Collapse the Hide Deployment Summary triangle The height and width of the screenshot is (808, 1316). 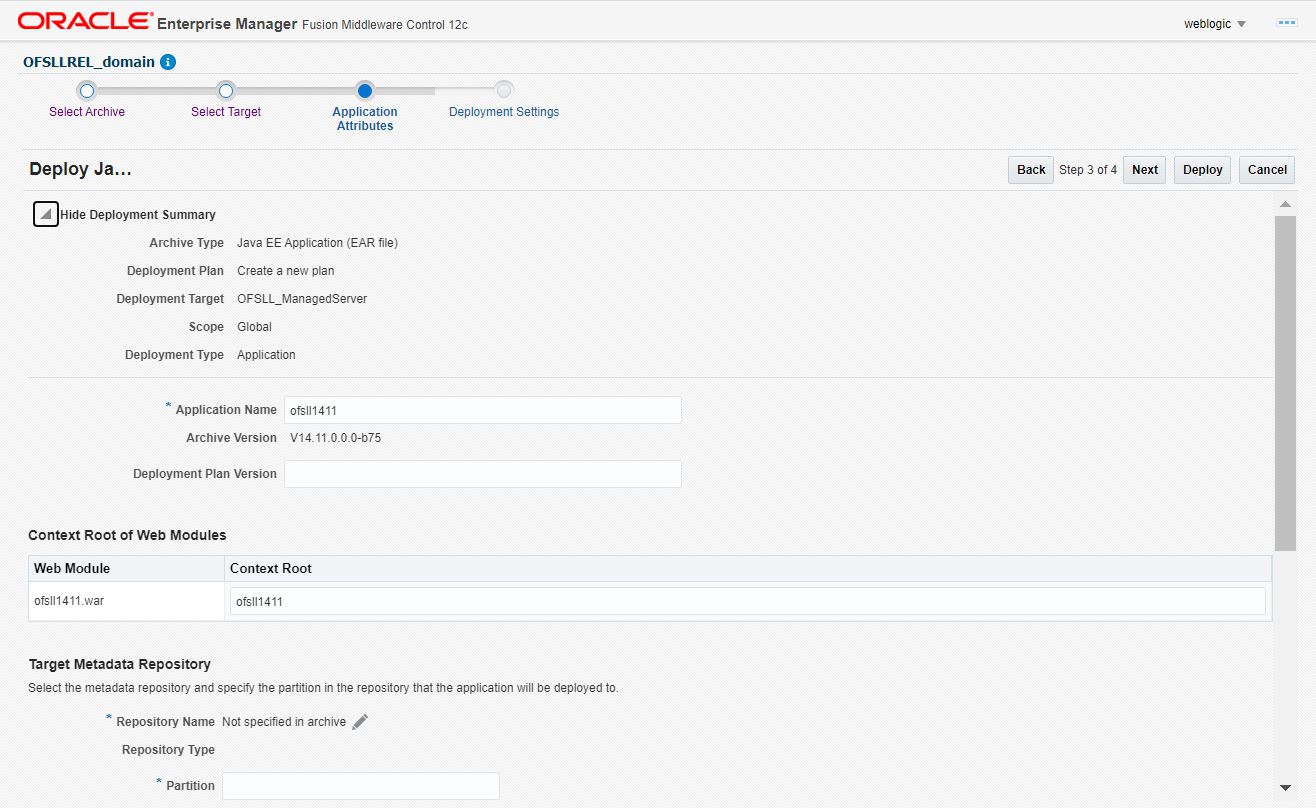coord(46,214)
